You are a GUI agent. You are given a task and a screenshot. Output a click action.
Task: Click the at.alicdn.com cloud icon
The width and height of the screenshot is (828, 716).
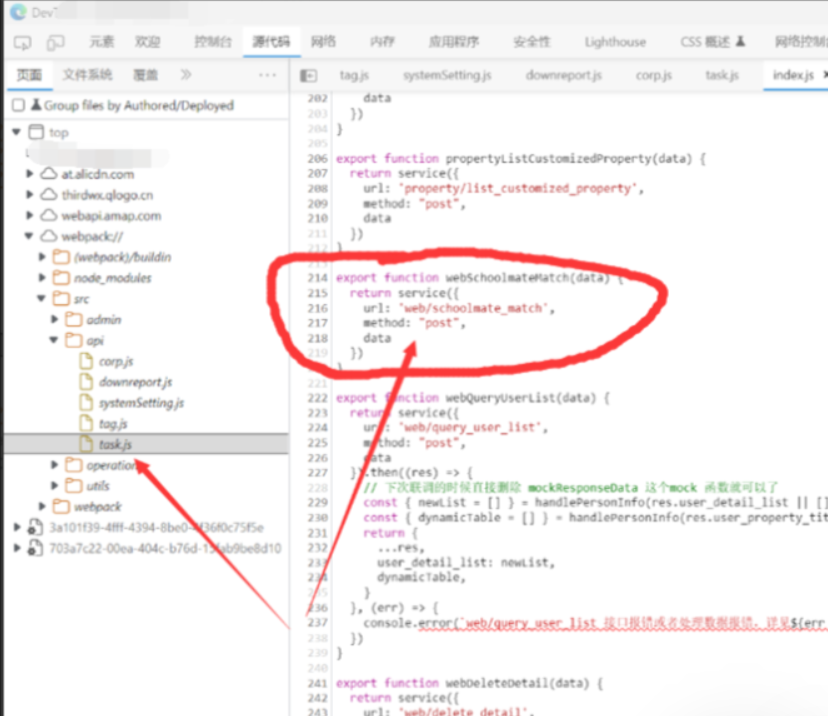tap(49, 174)
